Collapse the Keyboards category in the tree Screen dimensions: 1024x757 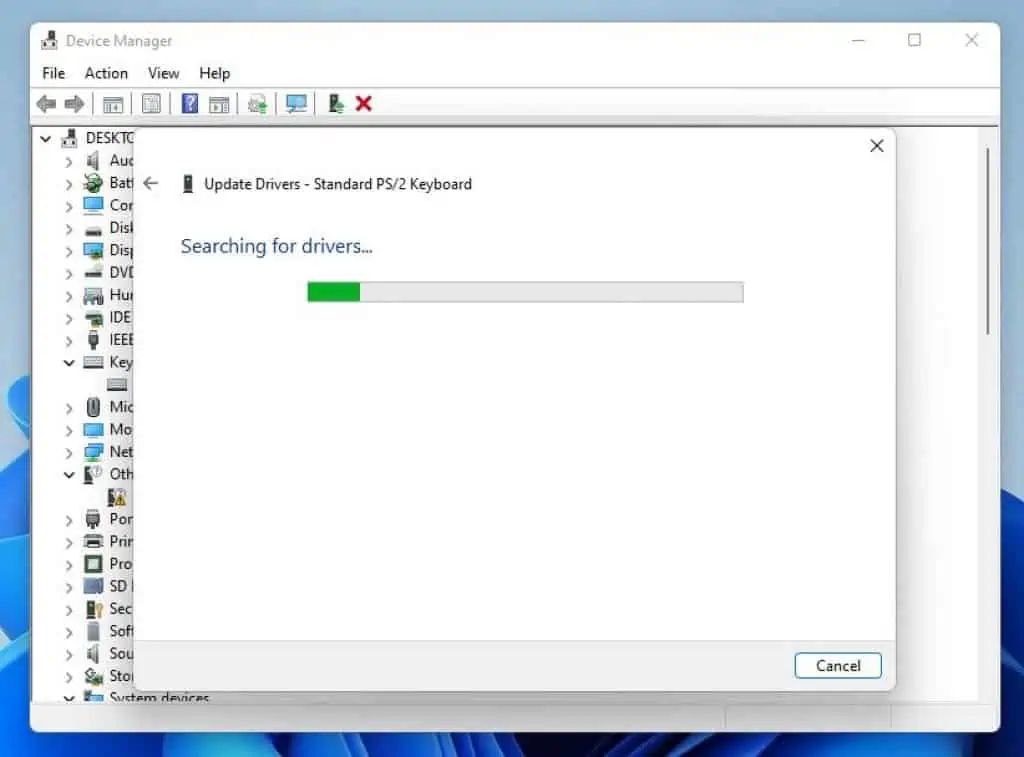[69, 362]
